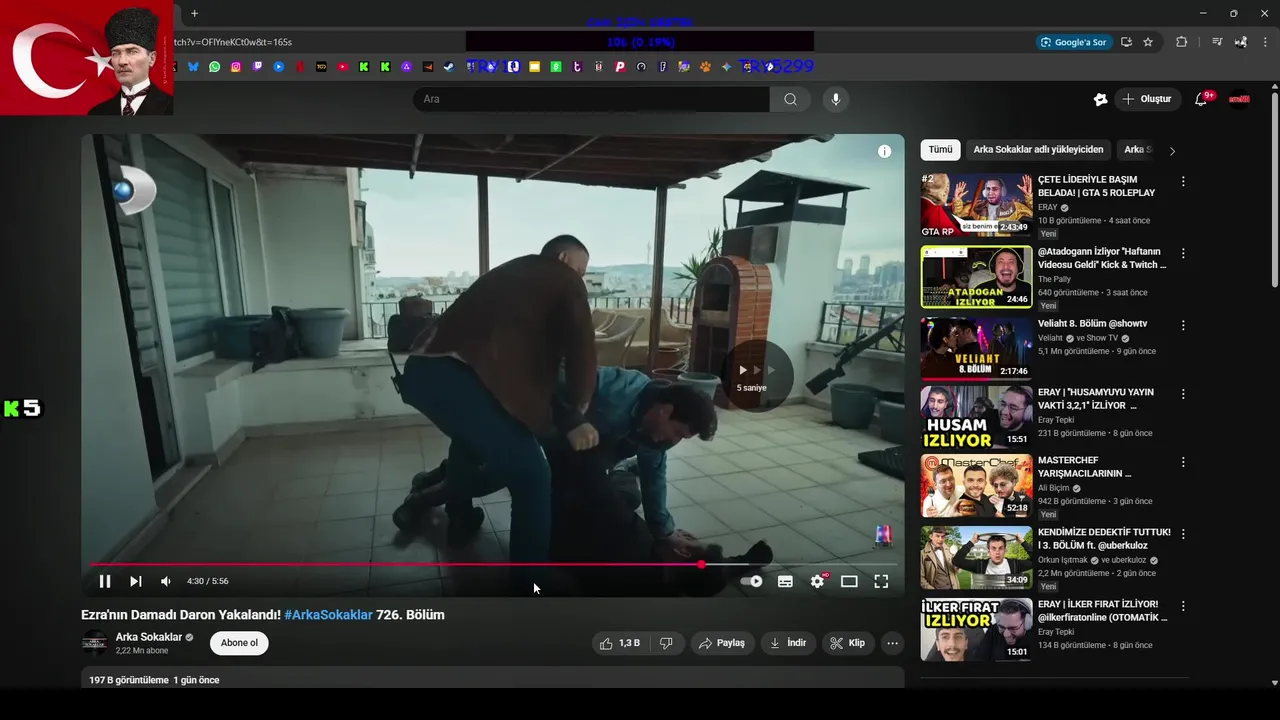
Task: Download the video with İndir
Action: point(788,643)
